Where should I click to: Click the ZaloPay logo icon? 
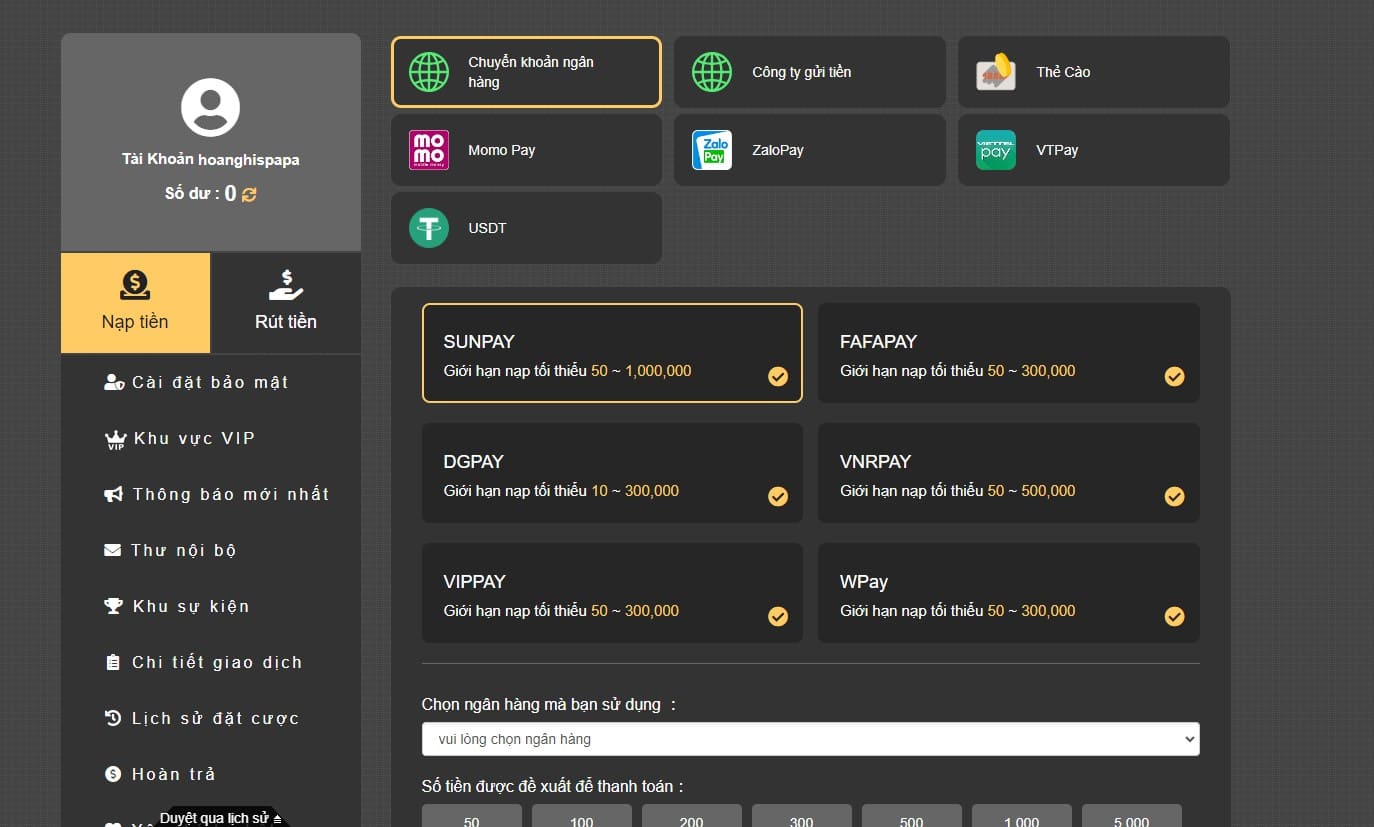712,150
